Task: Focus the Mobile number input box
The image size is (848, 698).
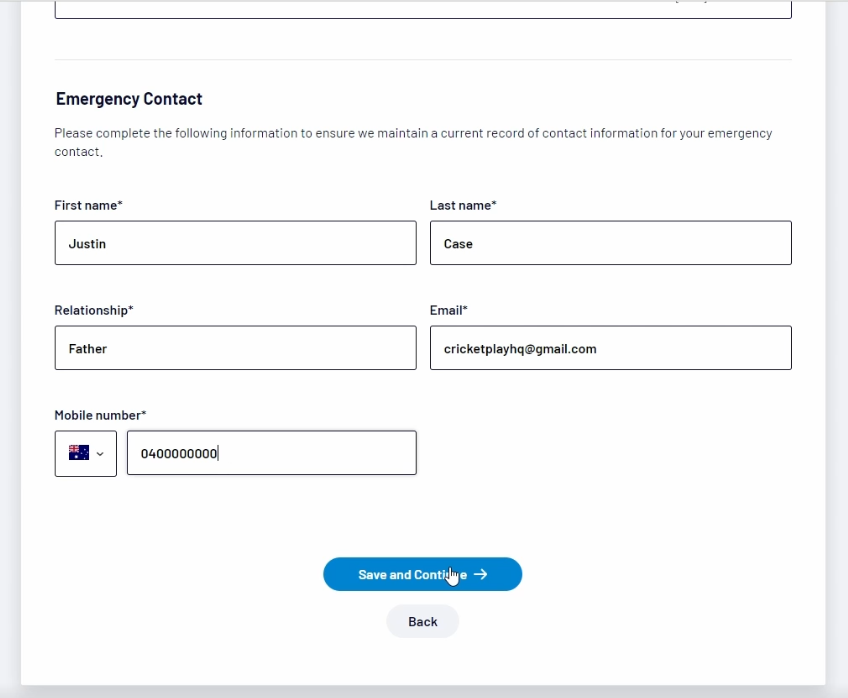Action: pyautogui.click(x=271, y=453)
